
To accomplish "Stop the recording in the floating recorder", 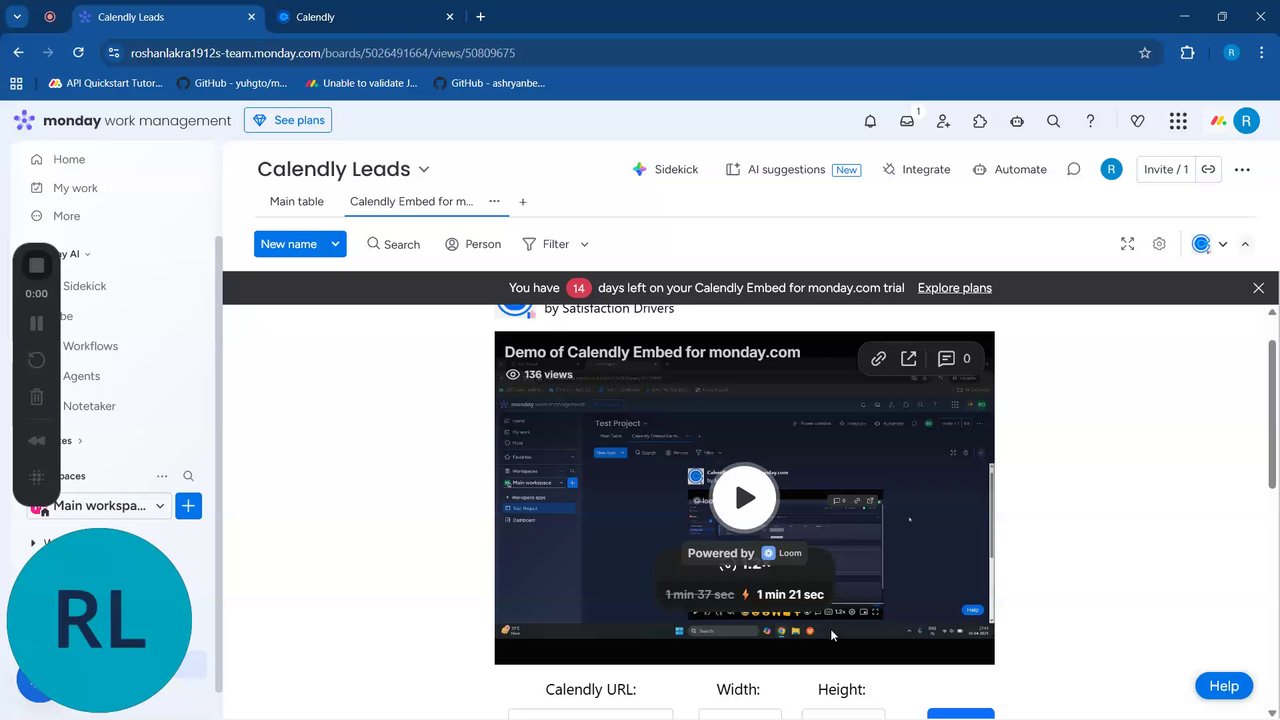I will (36, 265).
